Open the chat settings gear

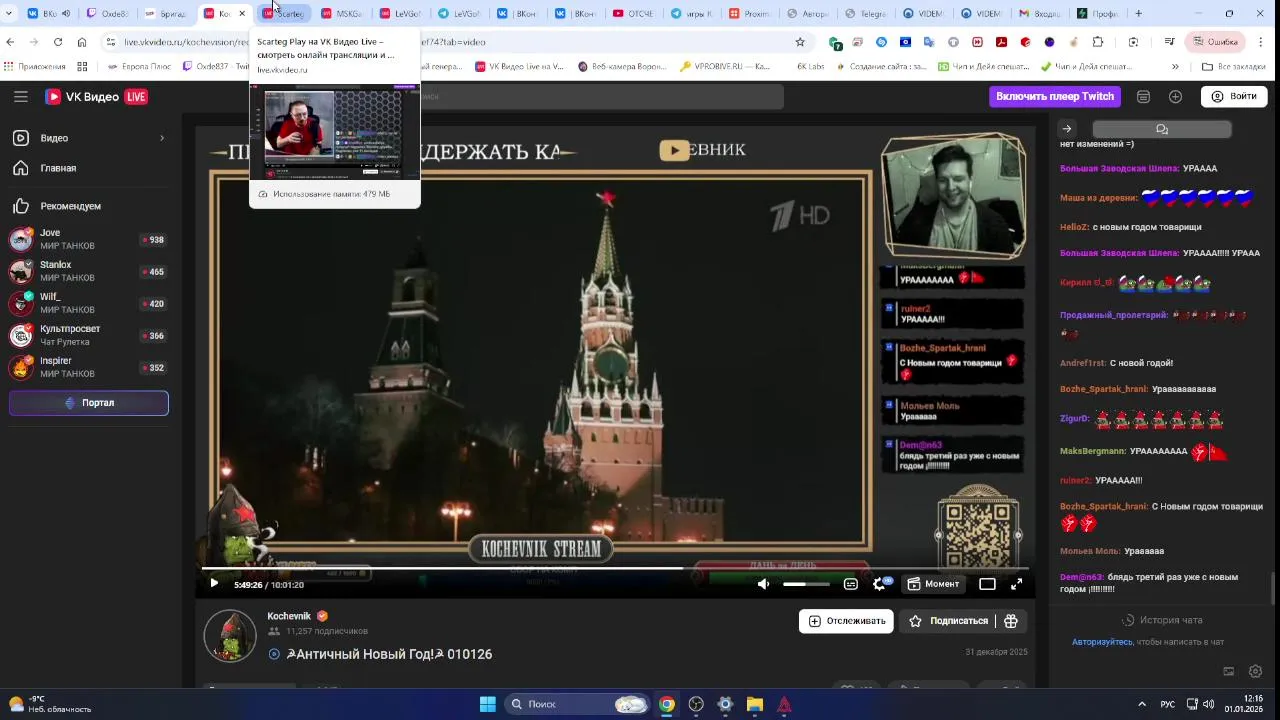click(x=1256, y=671)
